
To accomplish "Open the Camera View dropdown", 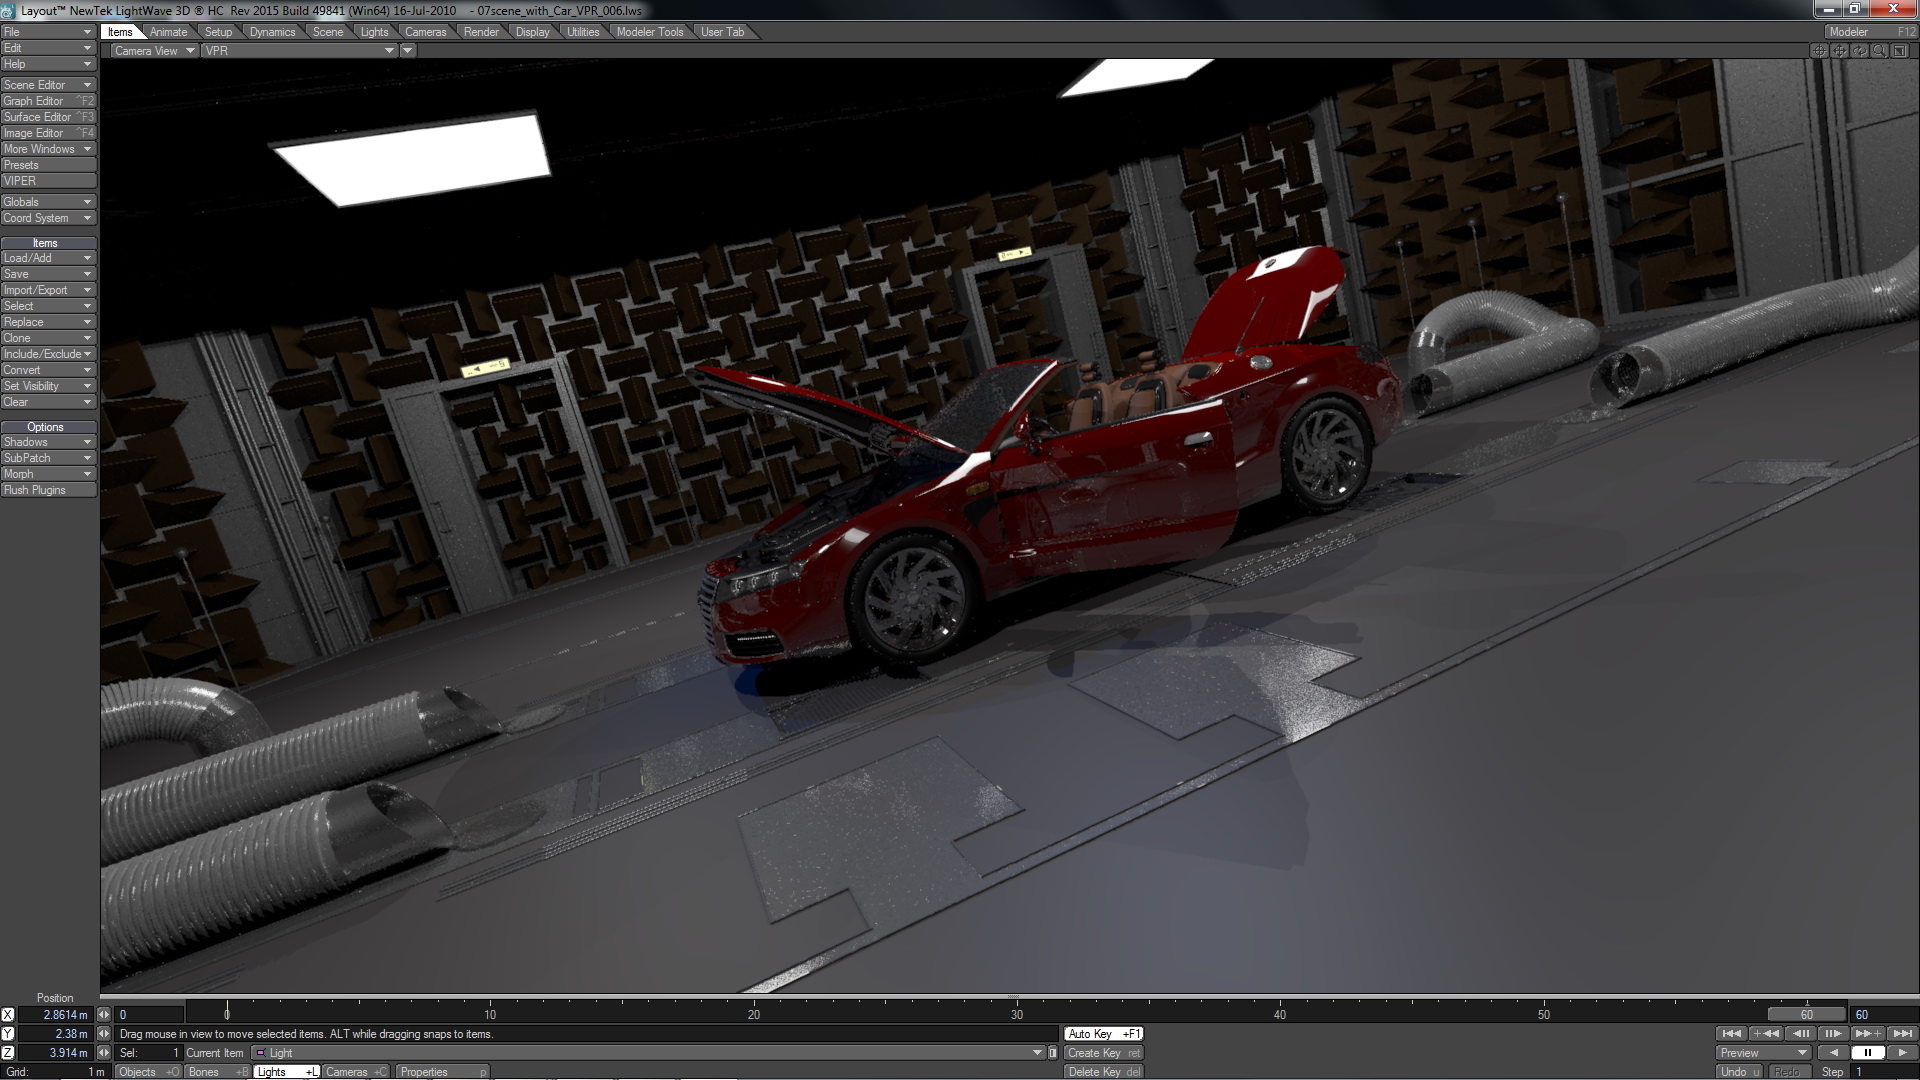I will [153, 51].
